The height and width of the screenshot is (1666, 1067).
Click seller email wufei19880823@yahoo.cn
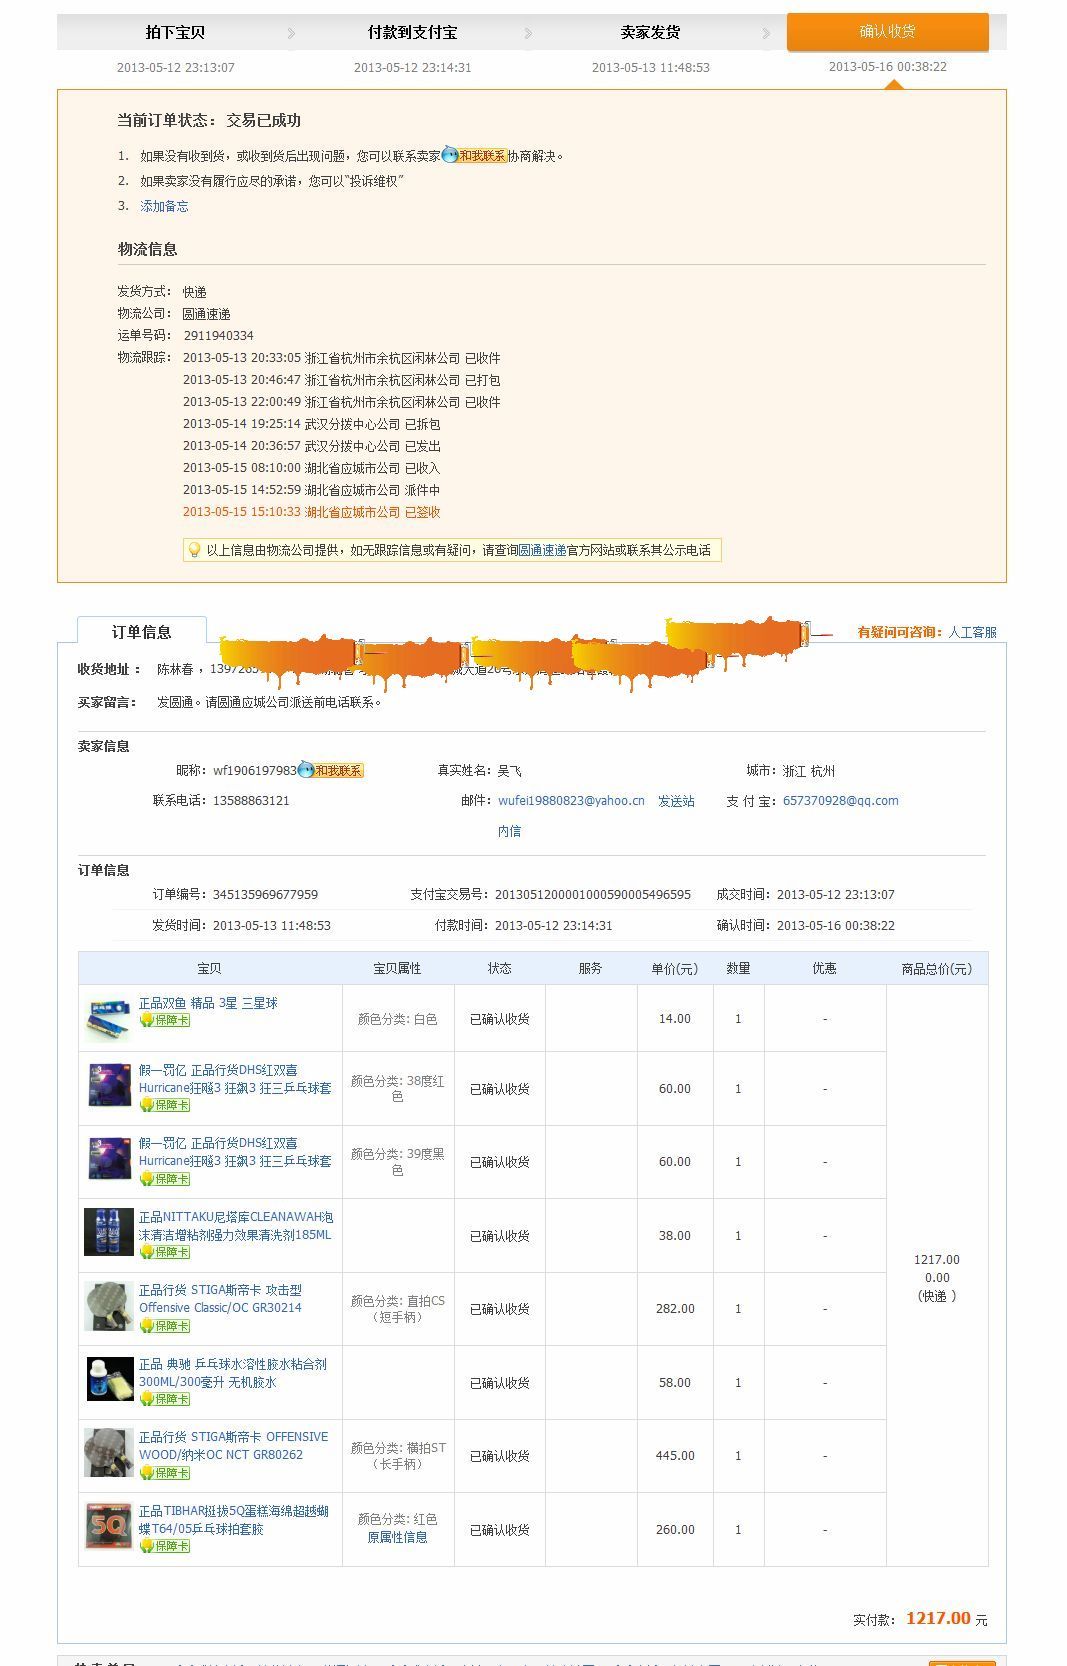[571, 801]
